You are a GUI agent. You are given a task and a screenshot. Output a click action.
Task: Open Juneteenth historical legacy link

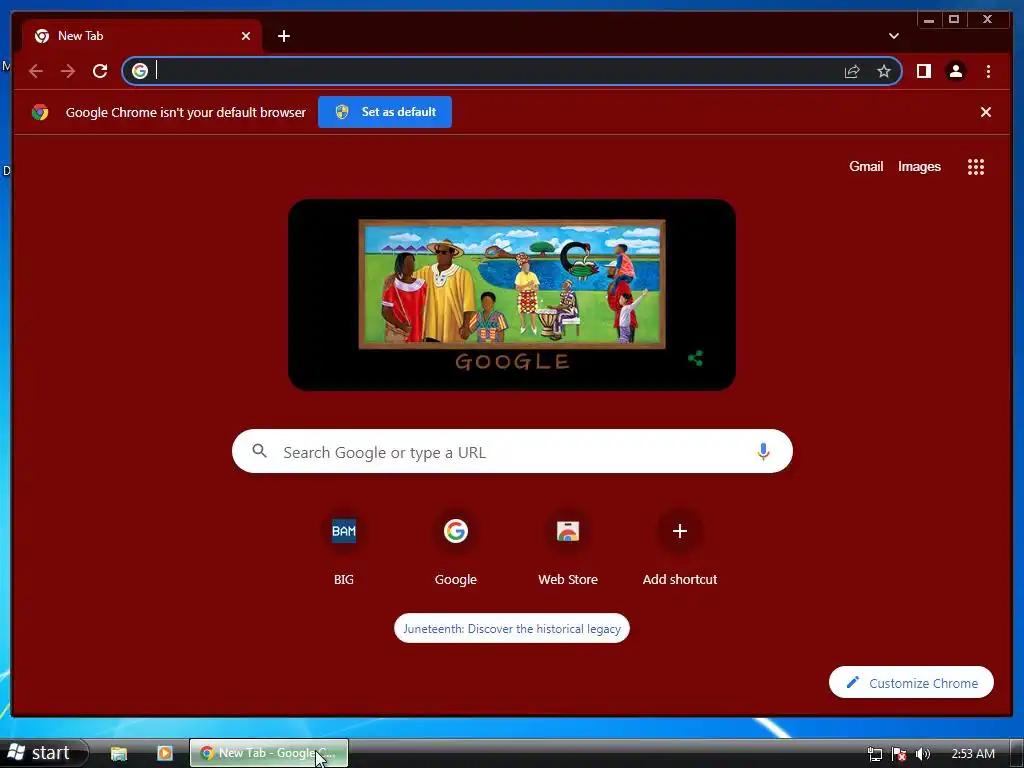click(512, 628)
